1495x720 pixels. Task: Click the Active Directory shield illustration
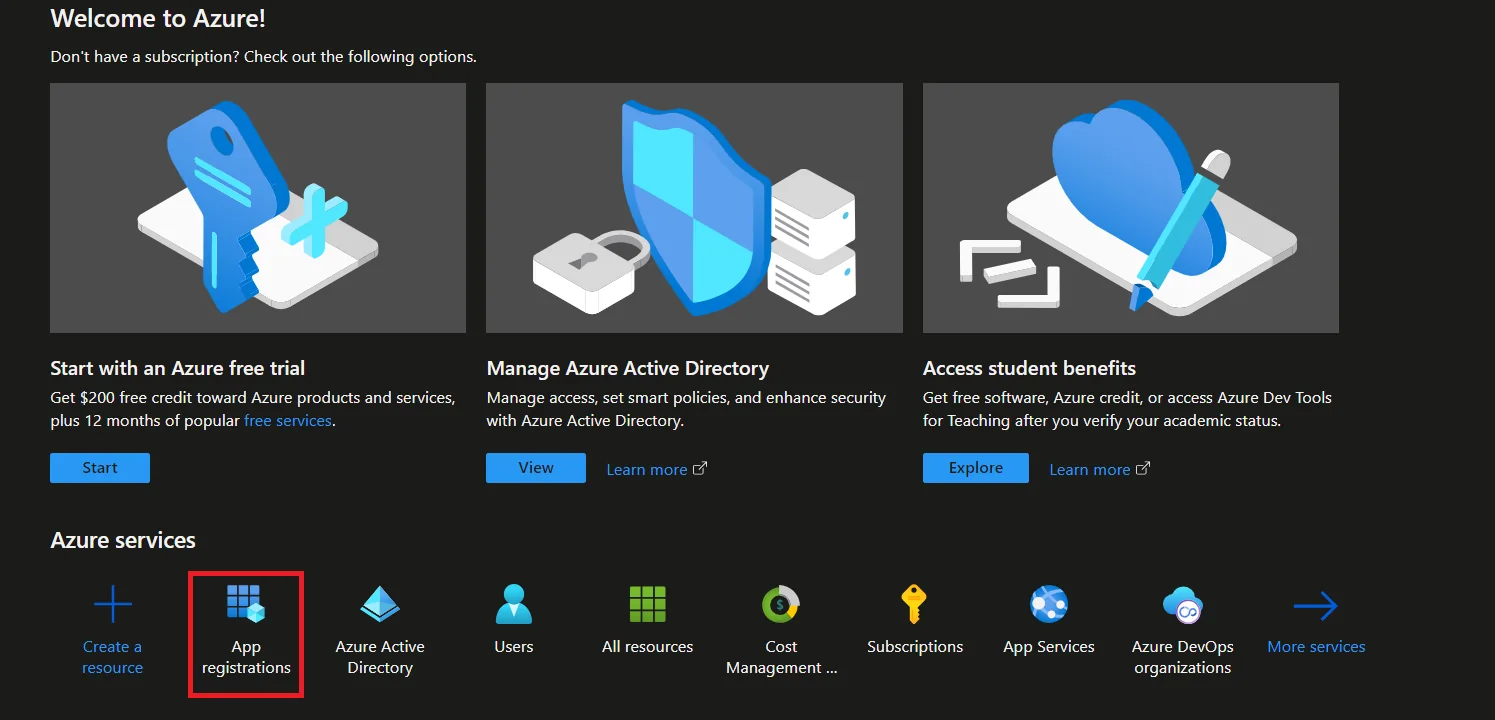point(694,208)
